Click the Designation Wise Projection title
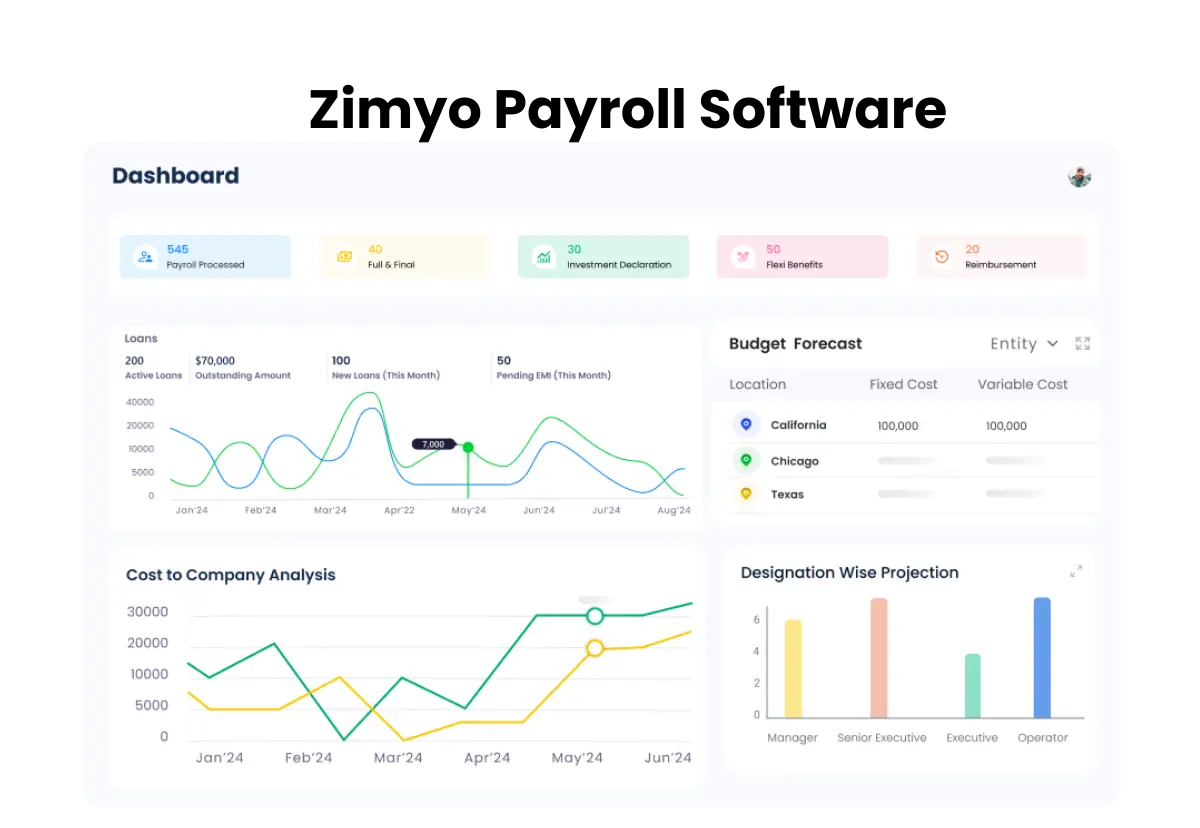1200x828 pixels. pyautogui.click(x=849, y=573)
